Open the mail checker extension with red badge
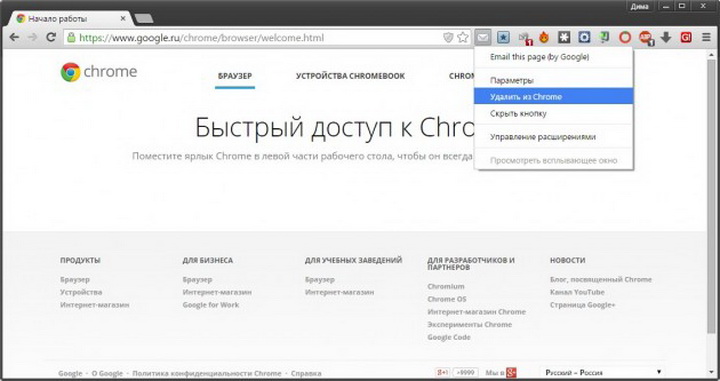This screenshot has width=720, height=381. coord(524,38)
